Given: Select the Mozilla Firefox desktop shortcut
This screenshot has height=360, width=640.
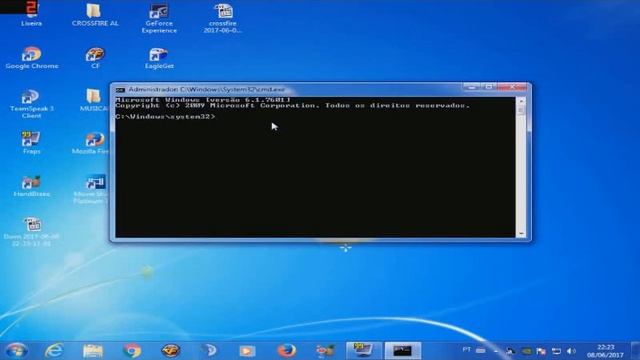Looking at the screenshot, I should [x=91, y=143].
